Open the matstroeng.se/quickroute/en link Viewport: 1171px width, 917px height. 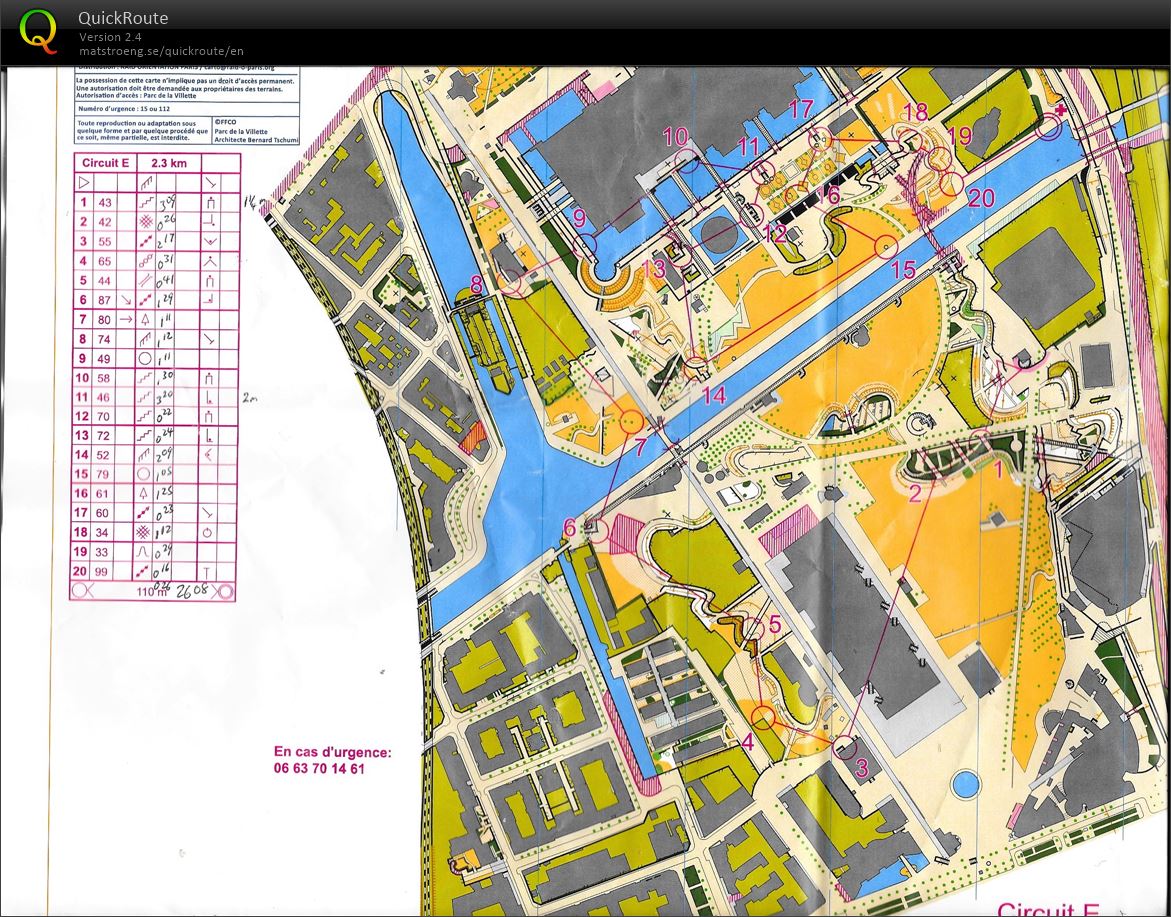[161, 51]
